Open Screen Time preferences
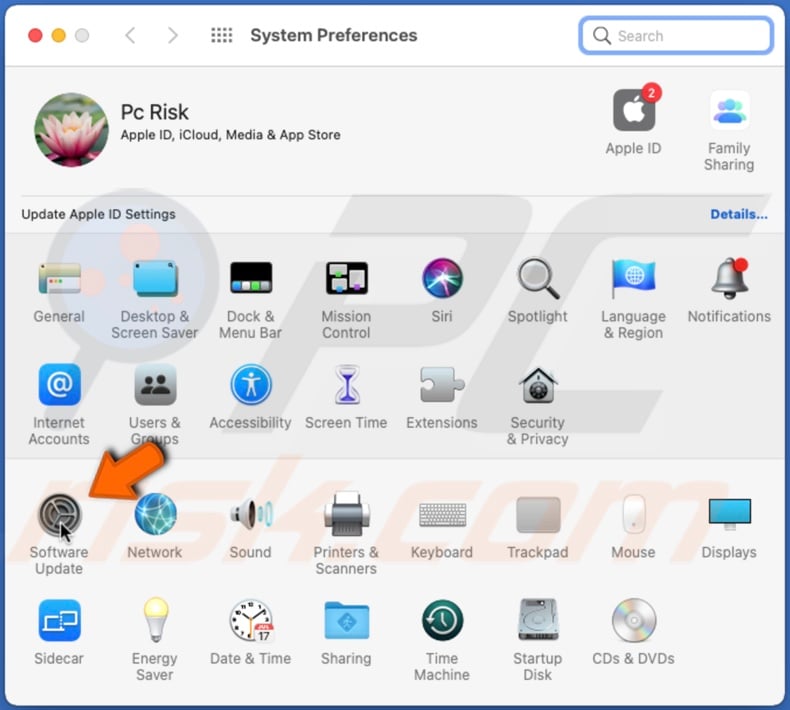Screen dimensions: 790x710 [x=347, y=384]
